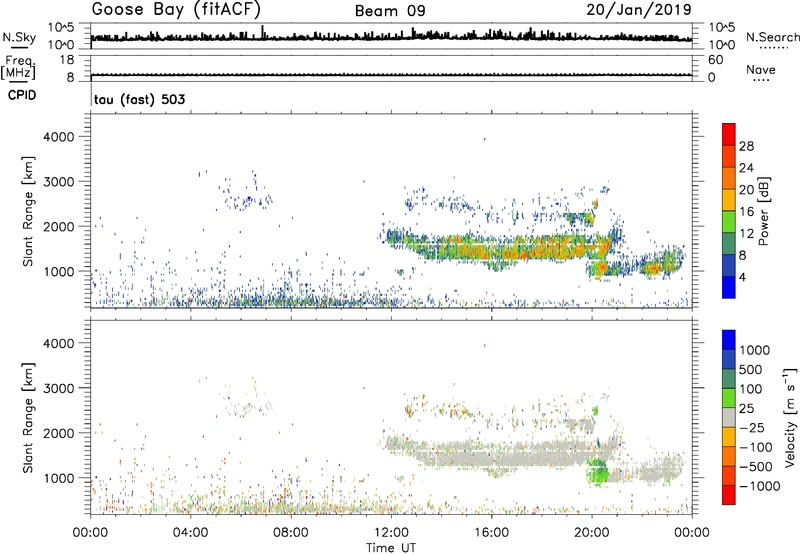The width and height of the screenshot is (800, 554).
Task: Click the "Power [dB]" color bar title
Action: 763,211
